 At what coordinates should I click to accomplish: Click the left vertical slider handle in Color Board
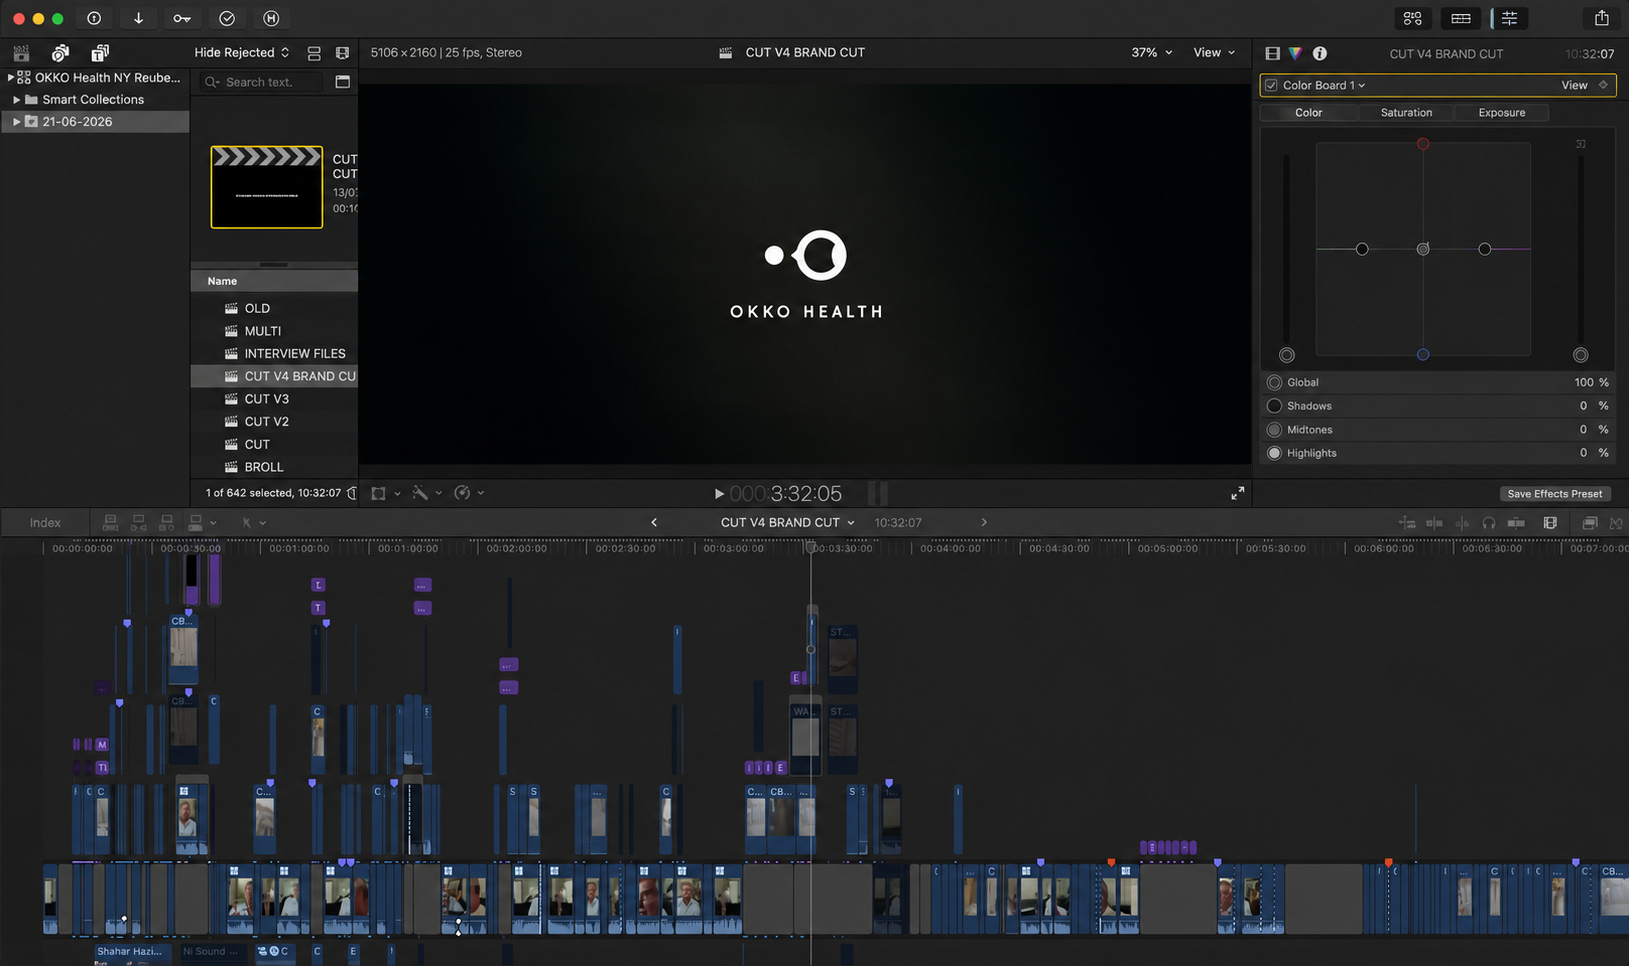pyautogui.click(x=1287, y=355)
